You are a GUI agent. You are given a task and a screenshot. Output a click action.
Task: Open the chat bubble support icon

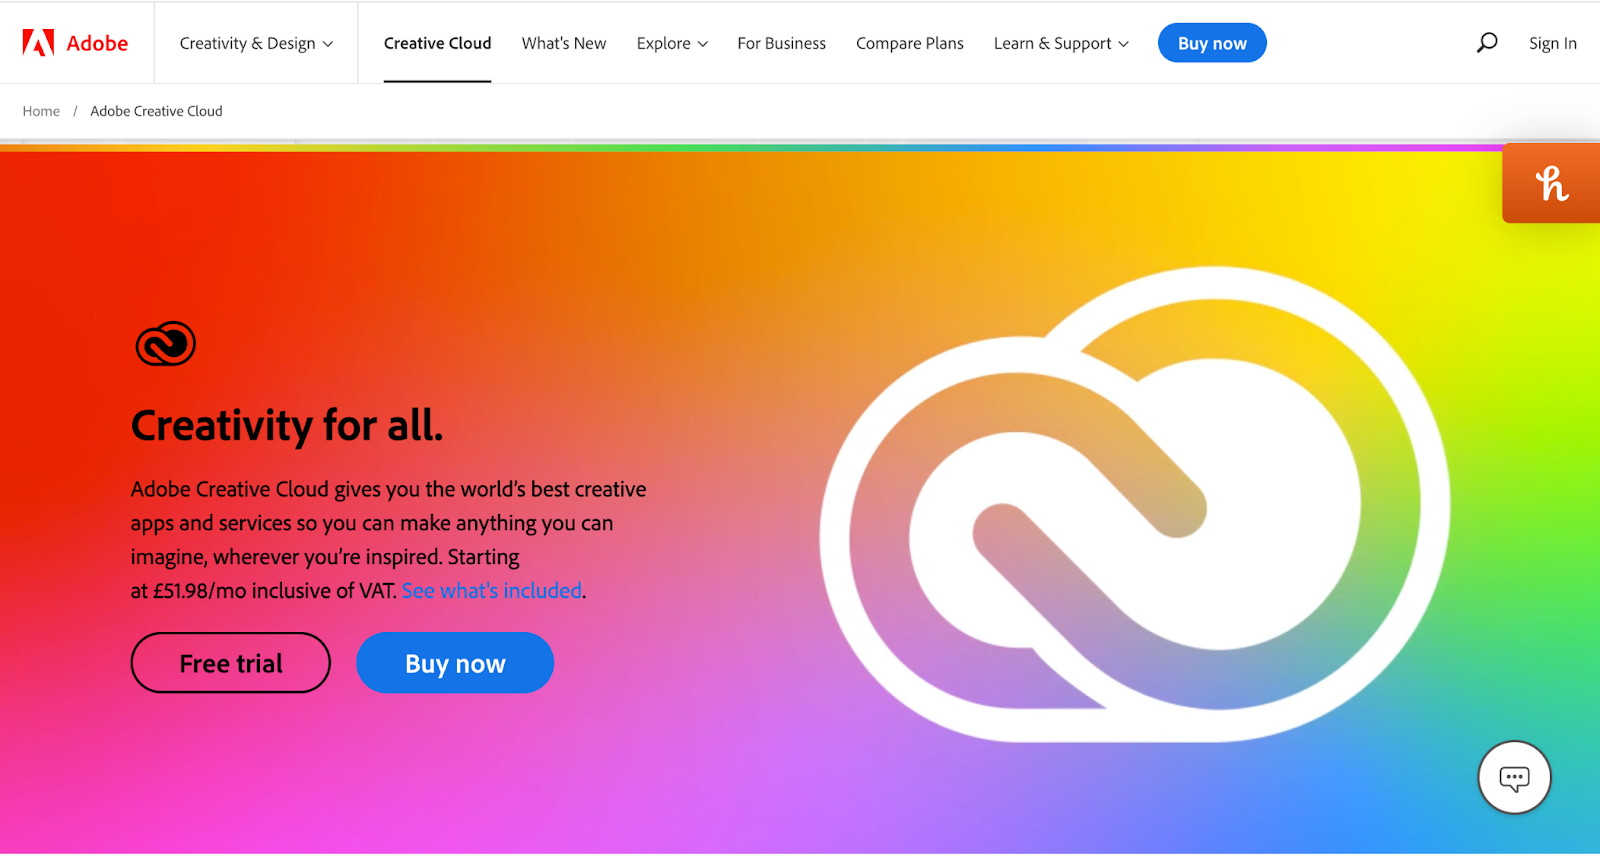(x=1514, y=777)
